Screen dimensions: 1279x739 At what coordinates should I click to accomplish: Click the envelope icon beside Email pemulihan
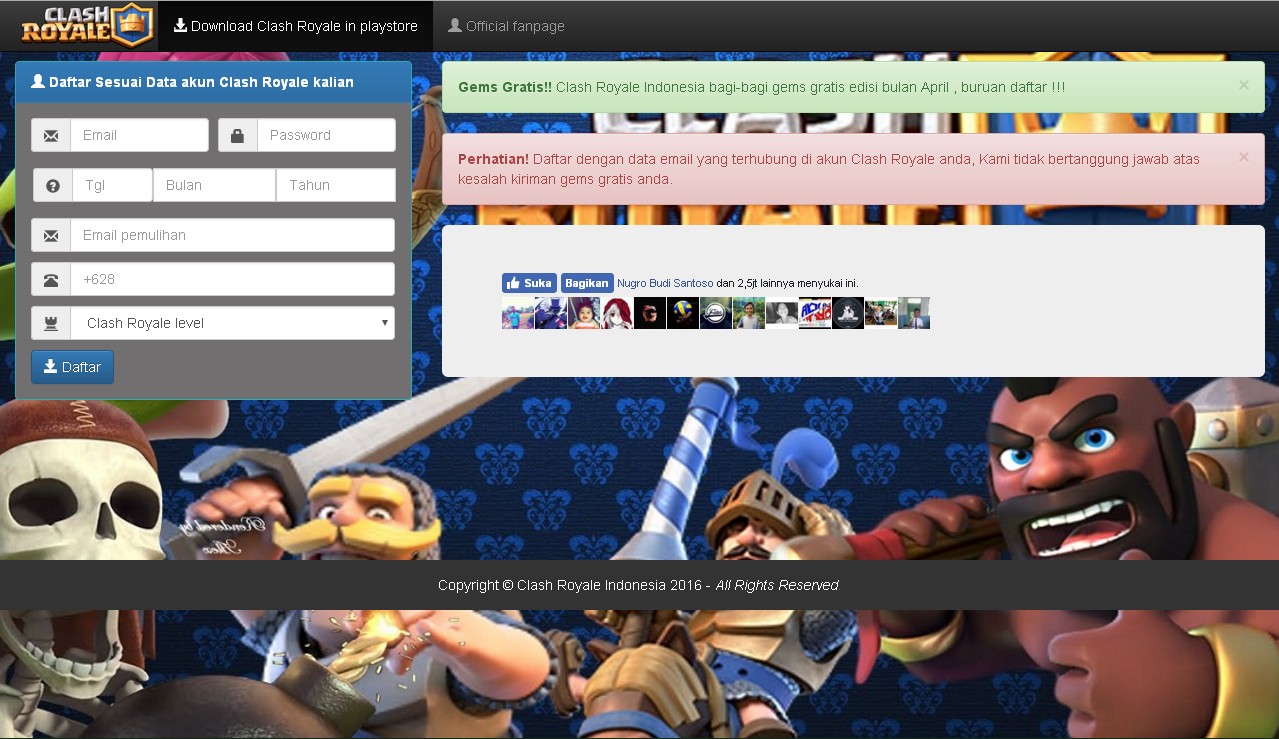51,235
